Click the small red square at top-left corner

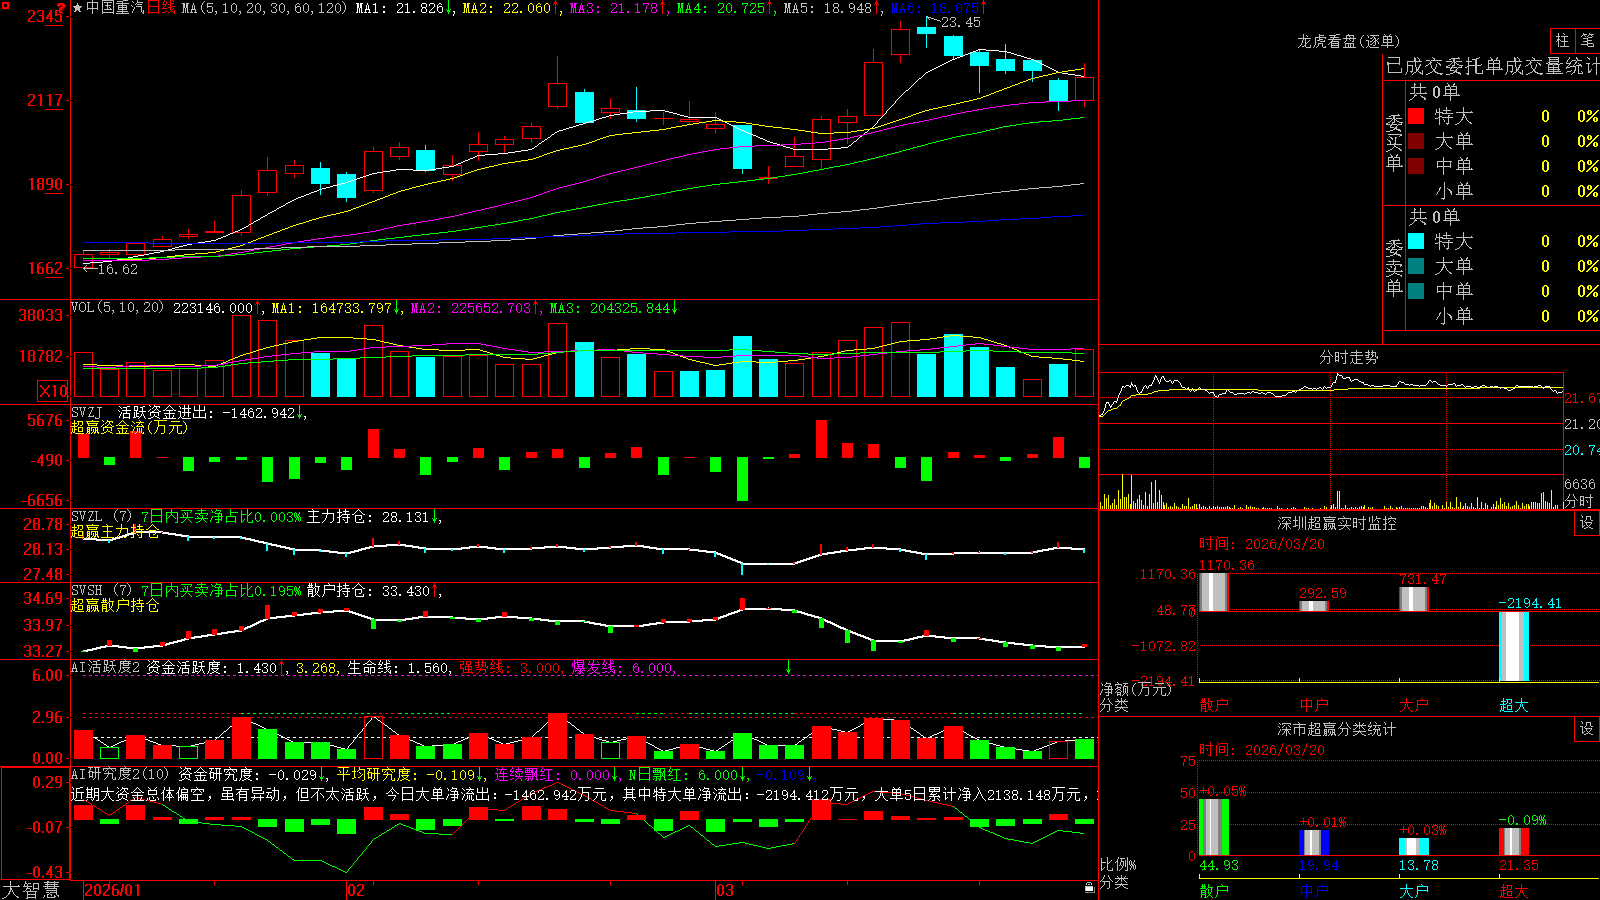pyautogui.click(x=5, y=5)
